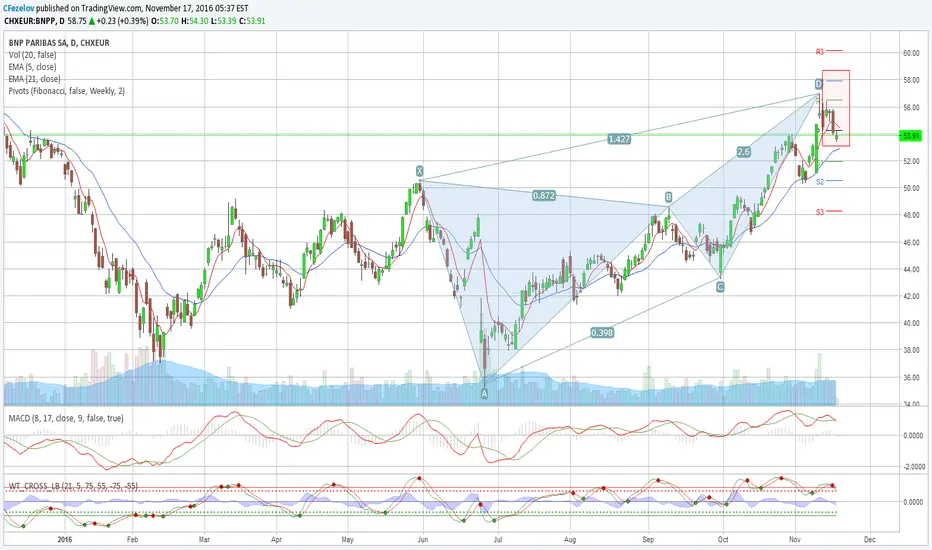Click Aug on the time axis
Screen dimensions: 932x550
[570, 540]
